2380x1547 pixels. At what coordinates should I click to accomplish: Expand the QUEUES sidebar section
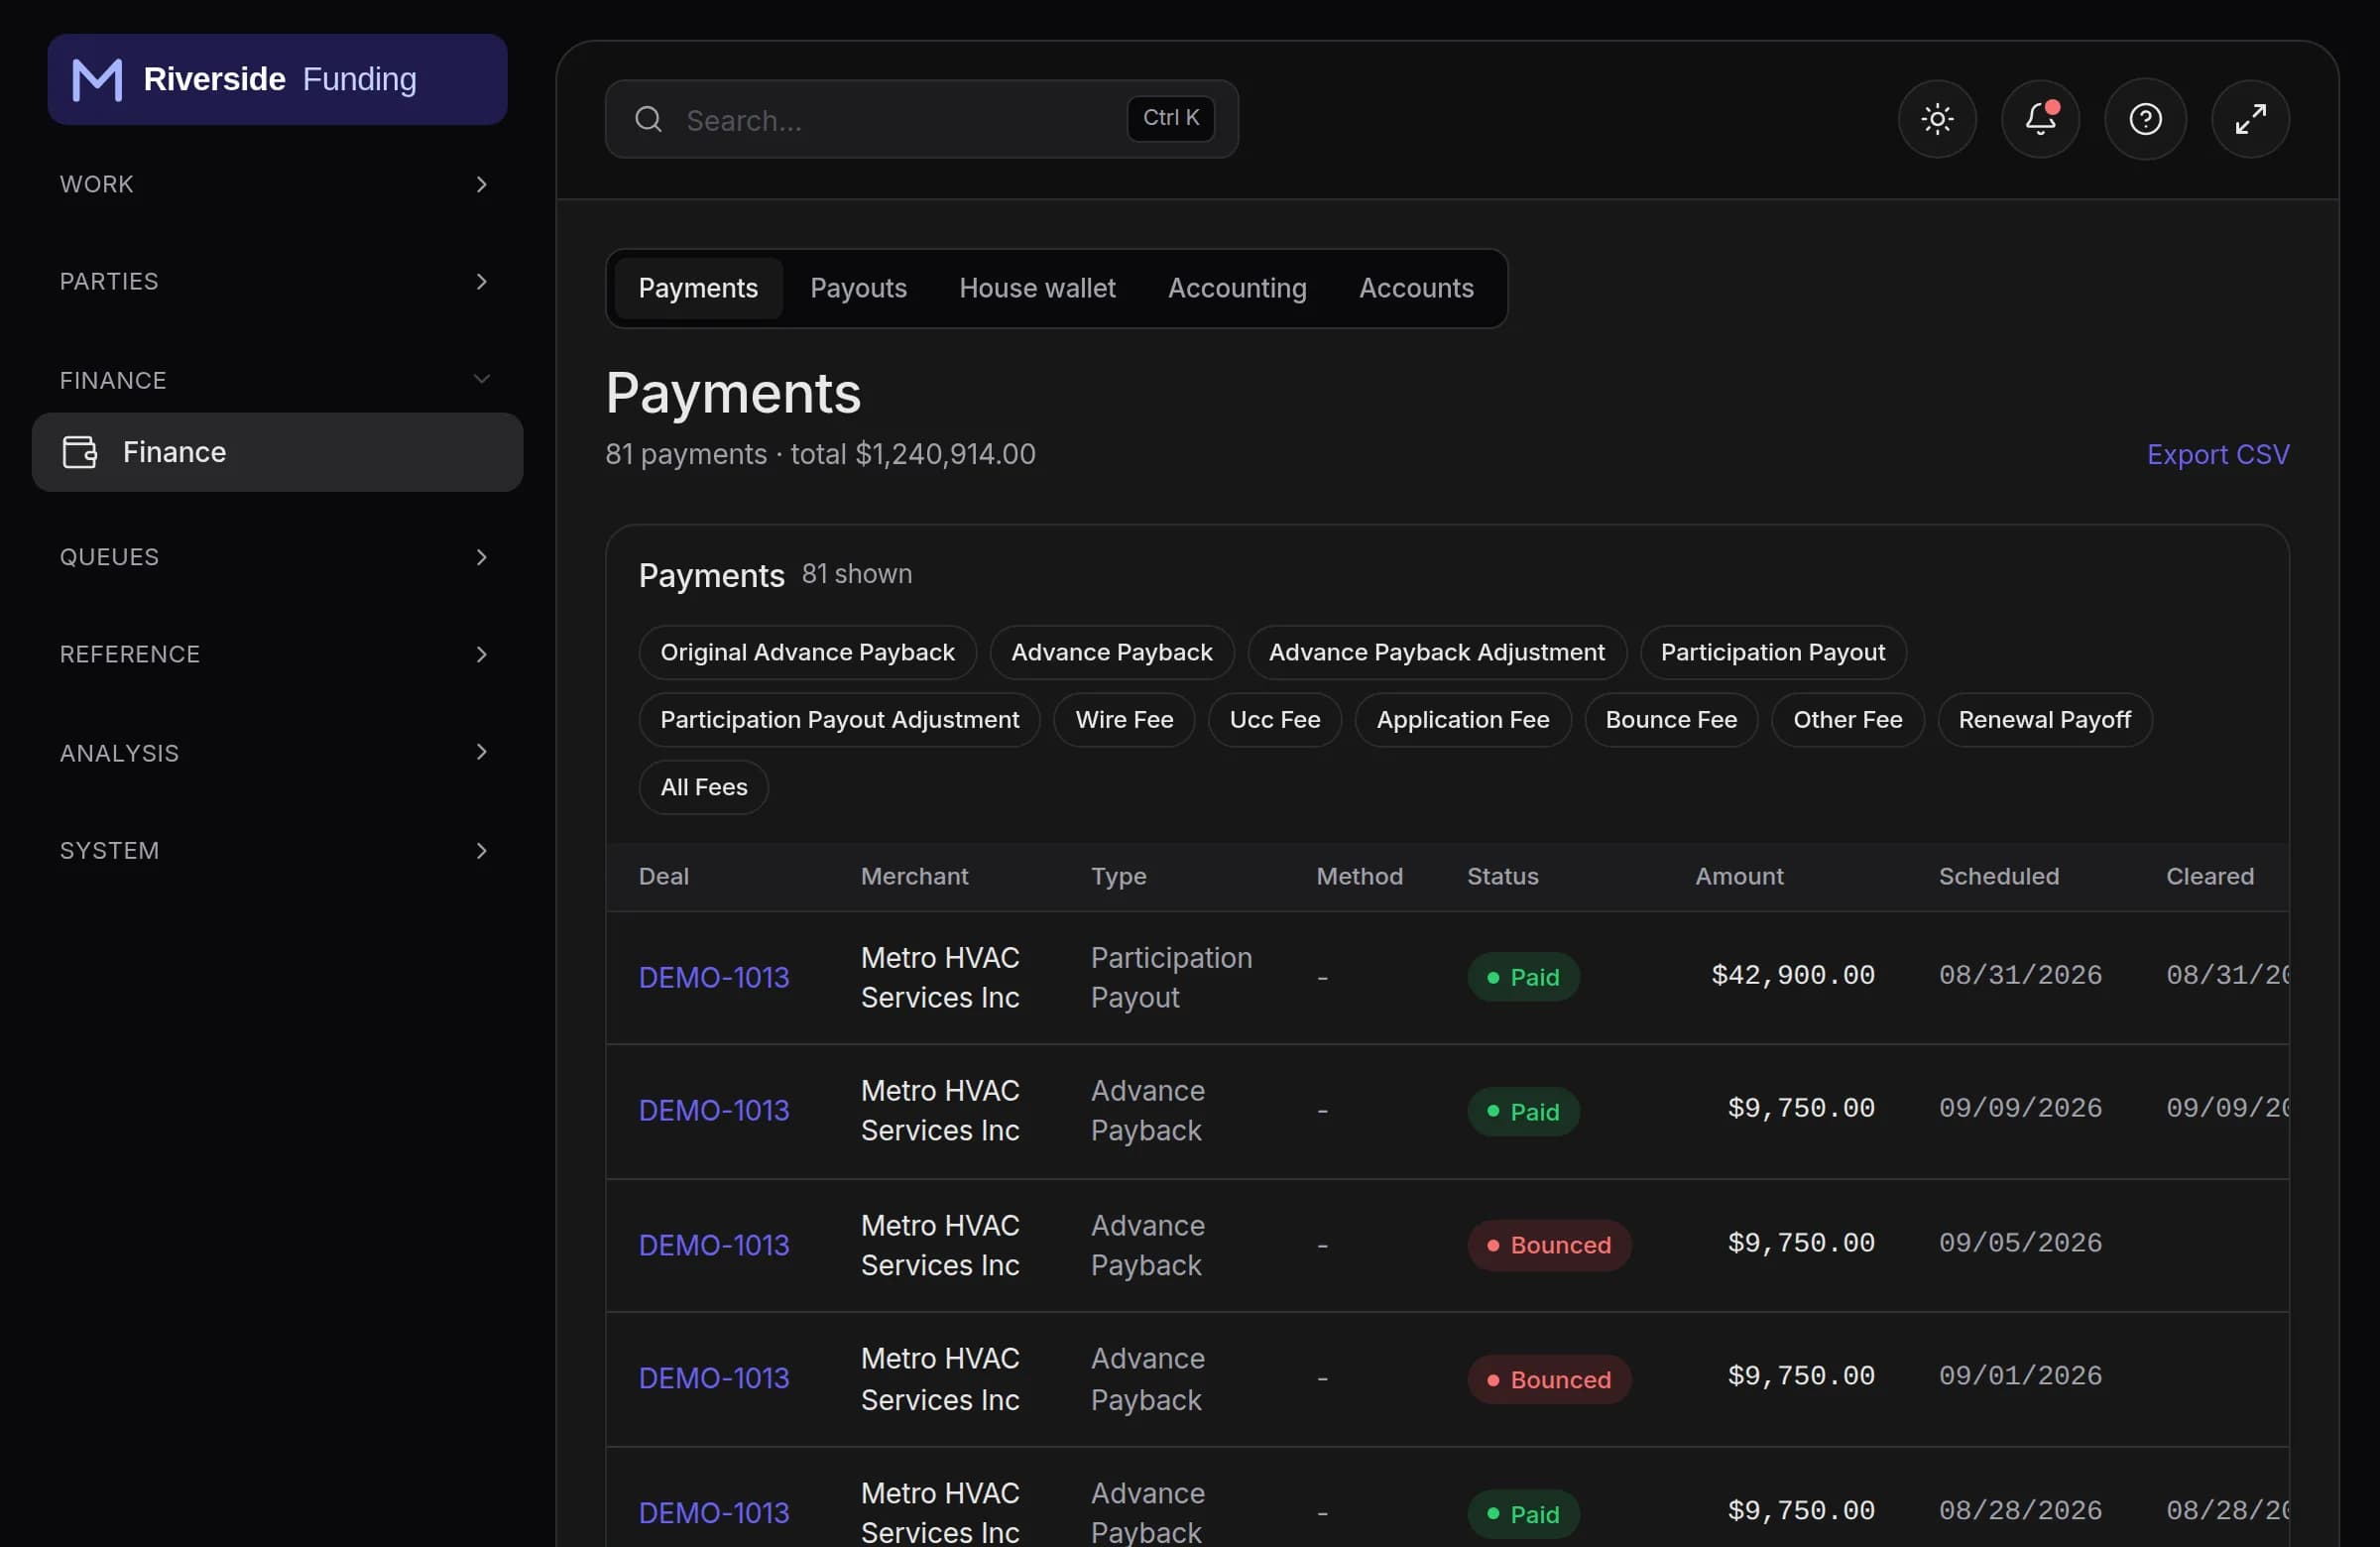(x=277, y=556)
